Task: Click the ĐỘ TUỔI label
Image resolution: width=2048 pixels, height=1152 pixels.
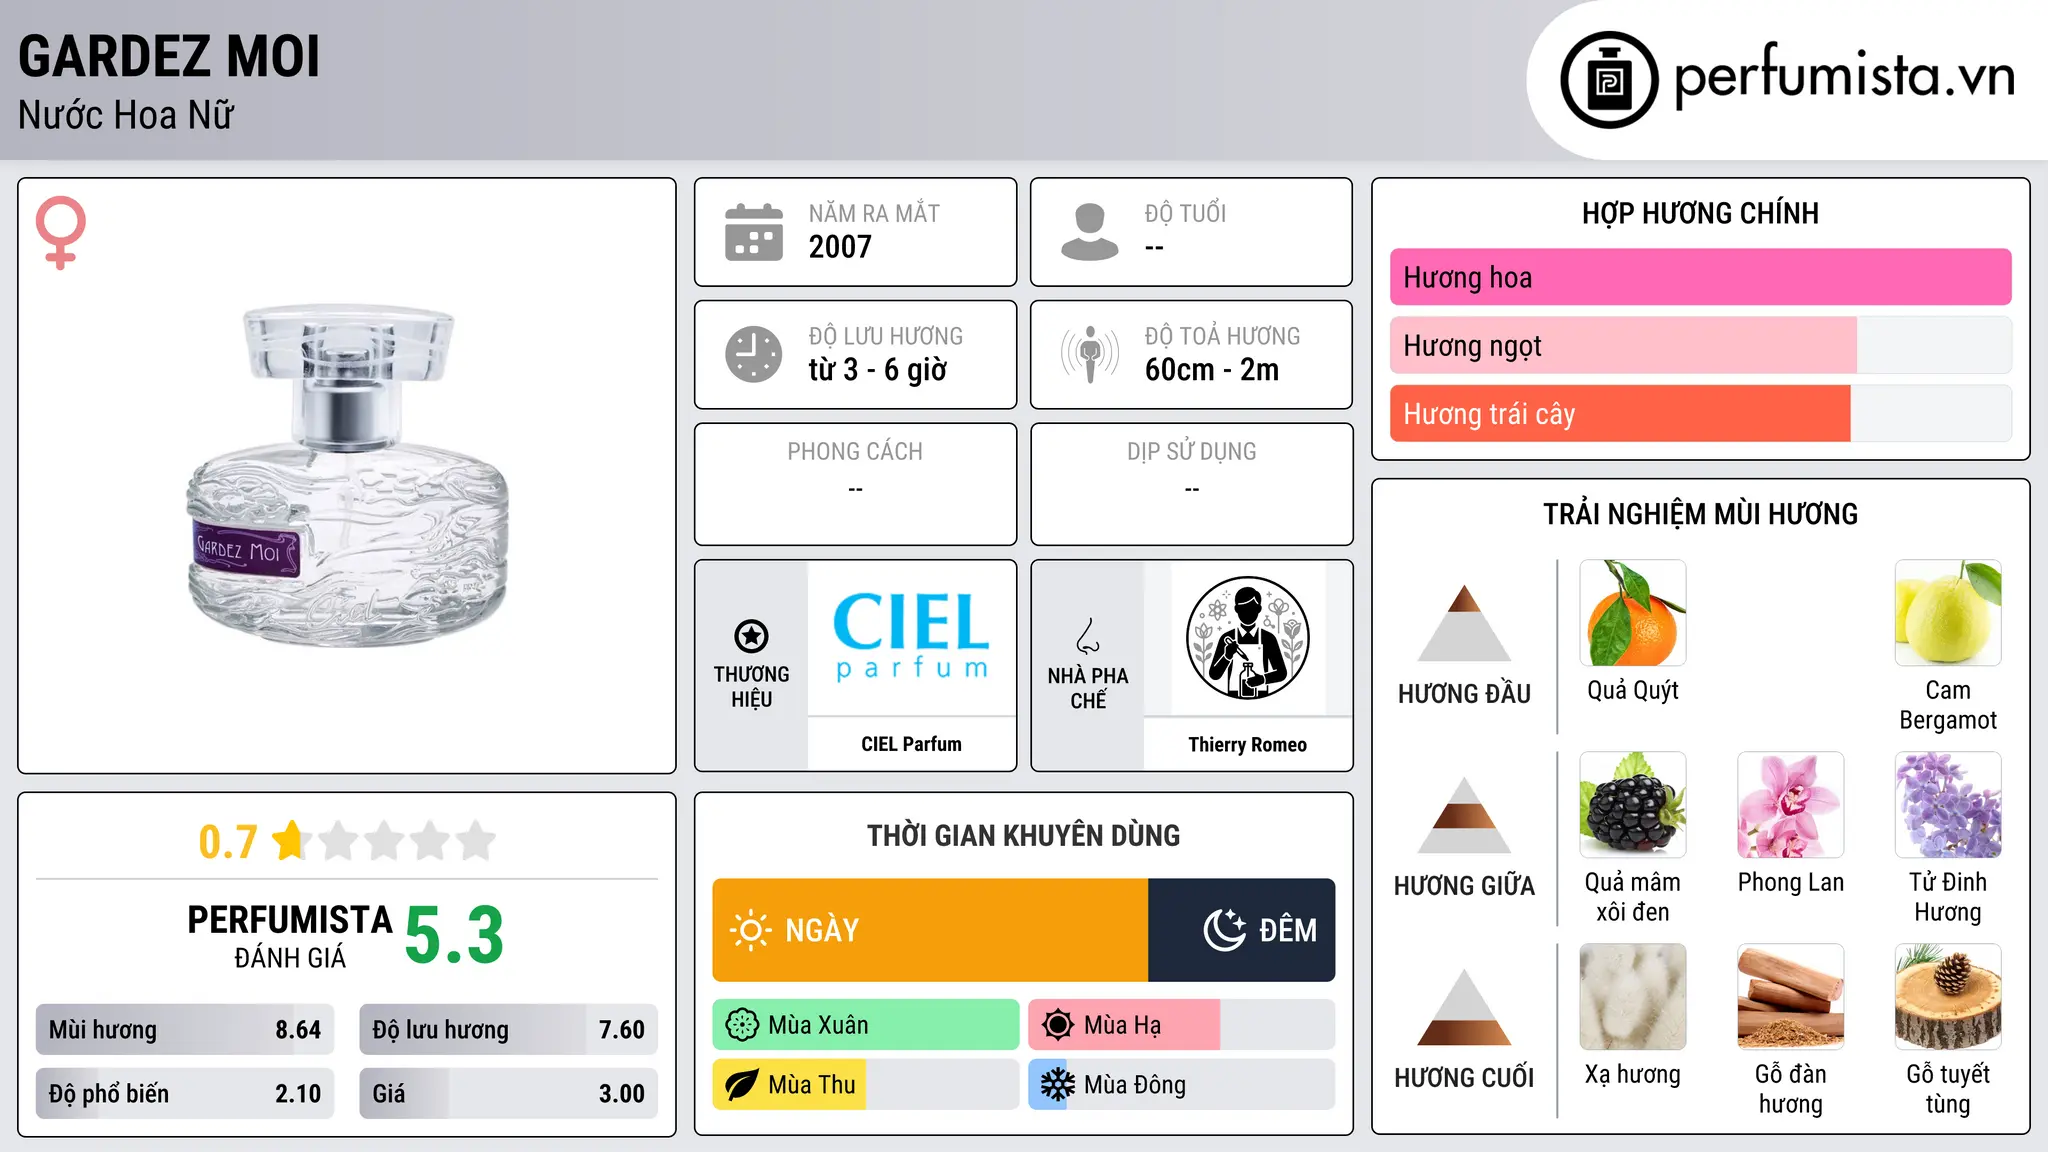Action: (x=1185, y=213)
